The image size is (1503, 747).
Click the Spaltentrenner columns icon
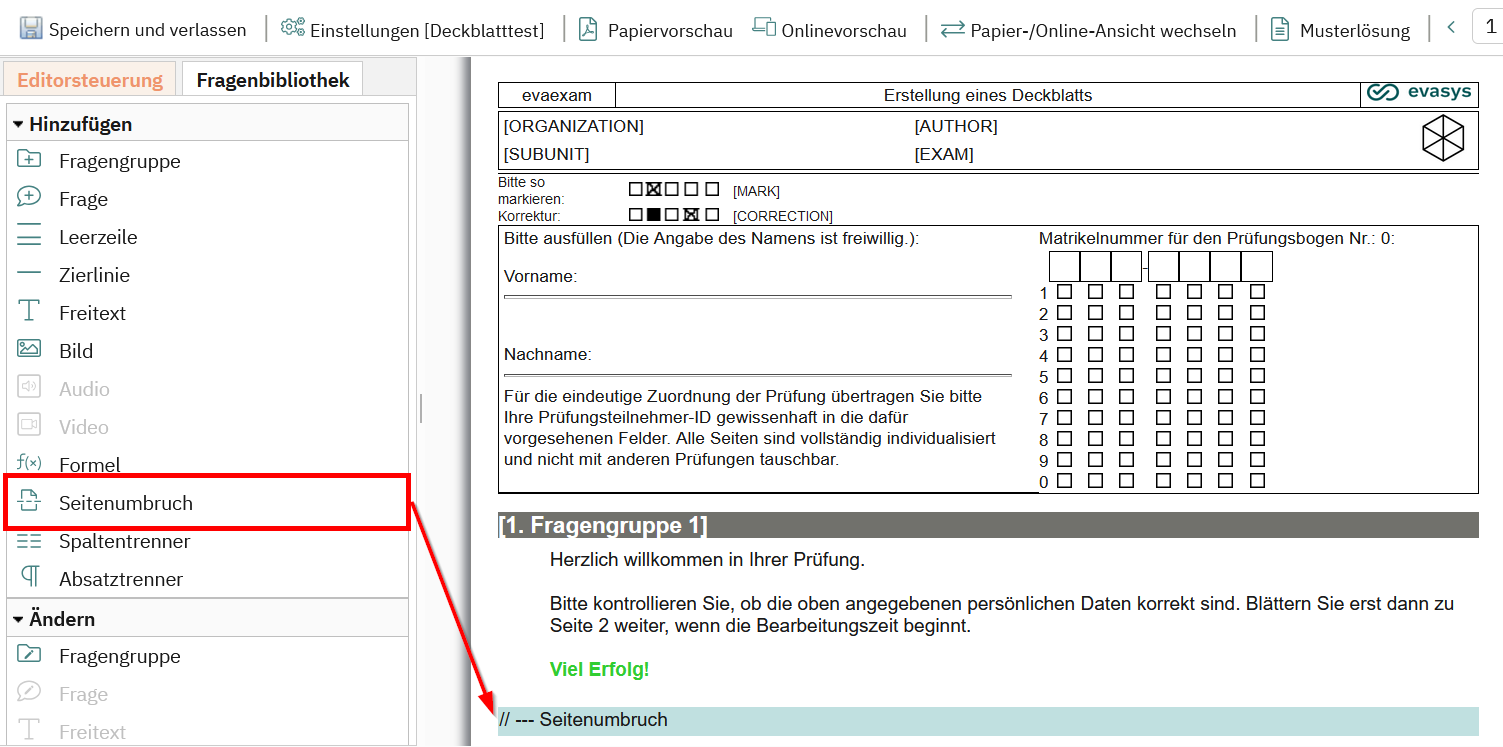click(29, 541)
